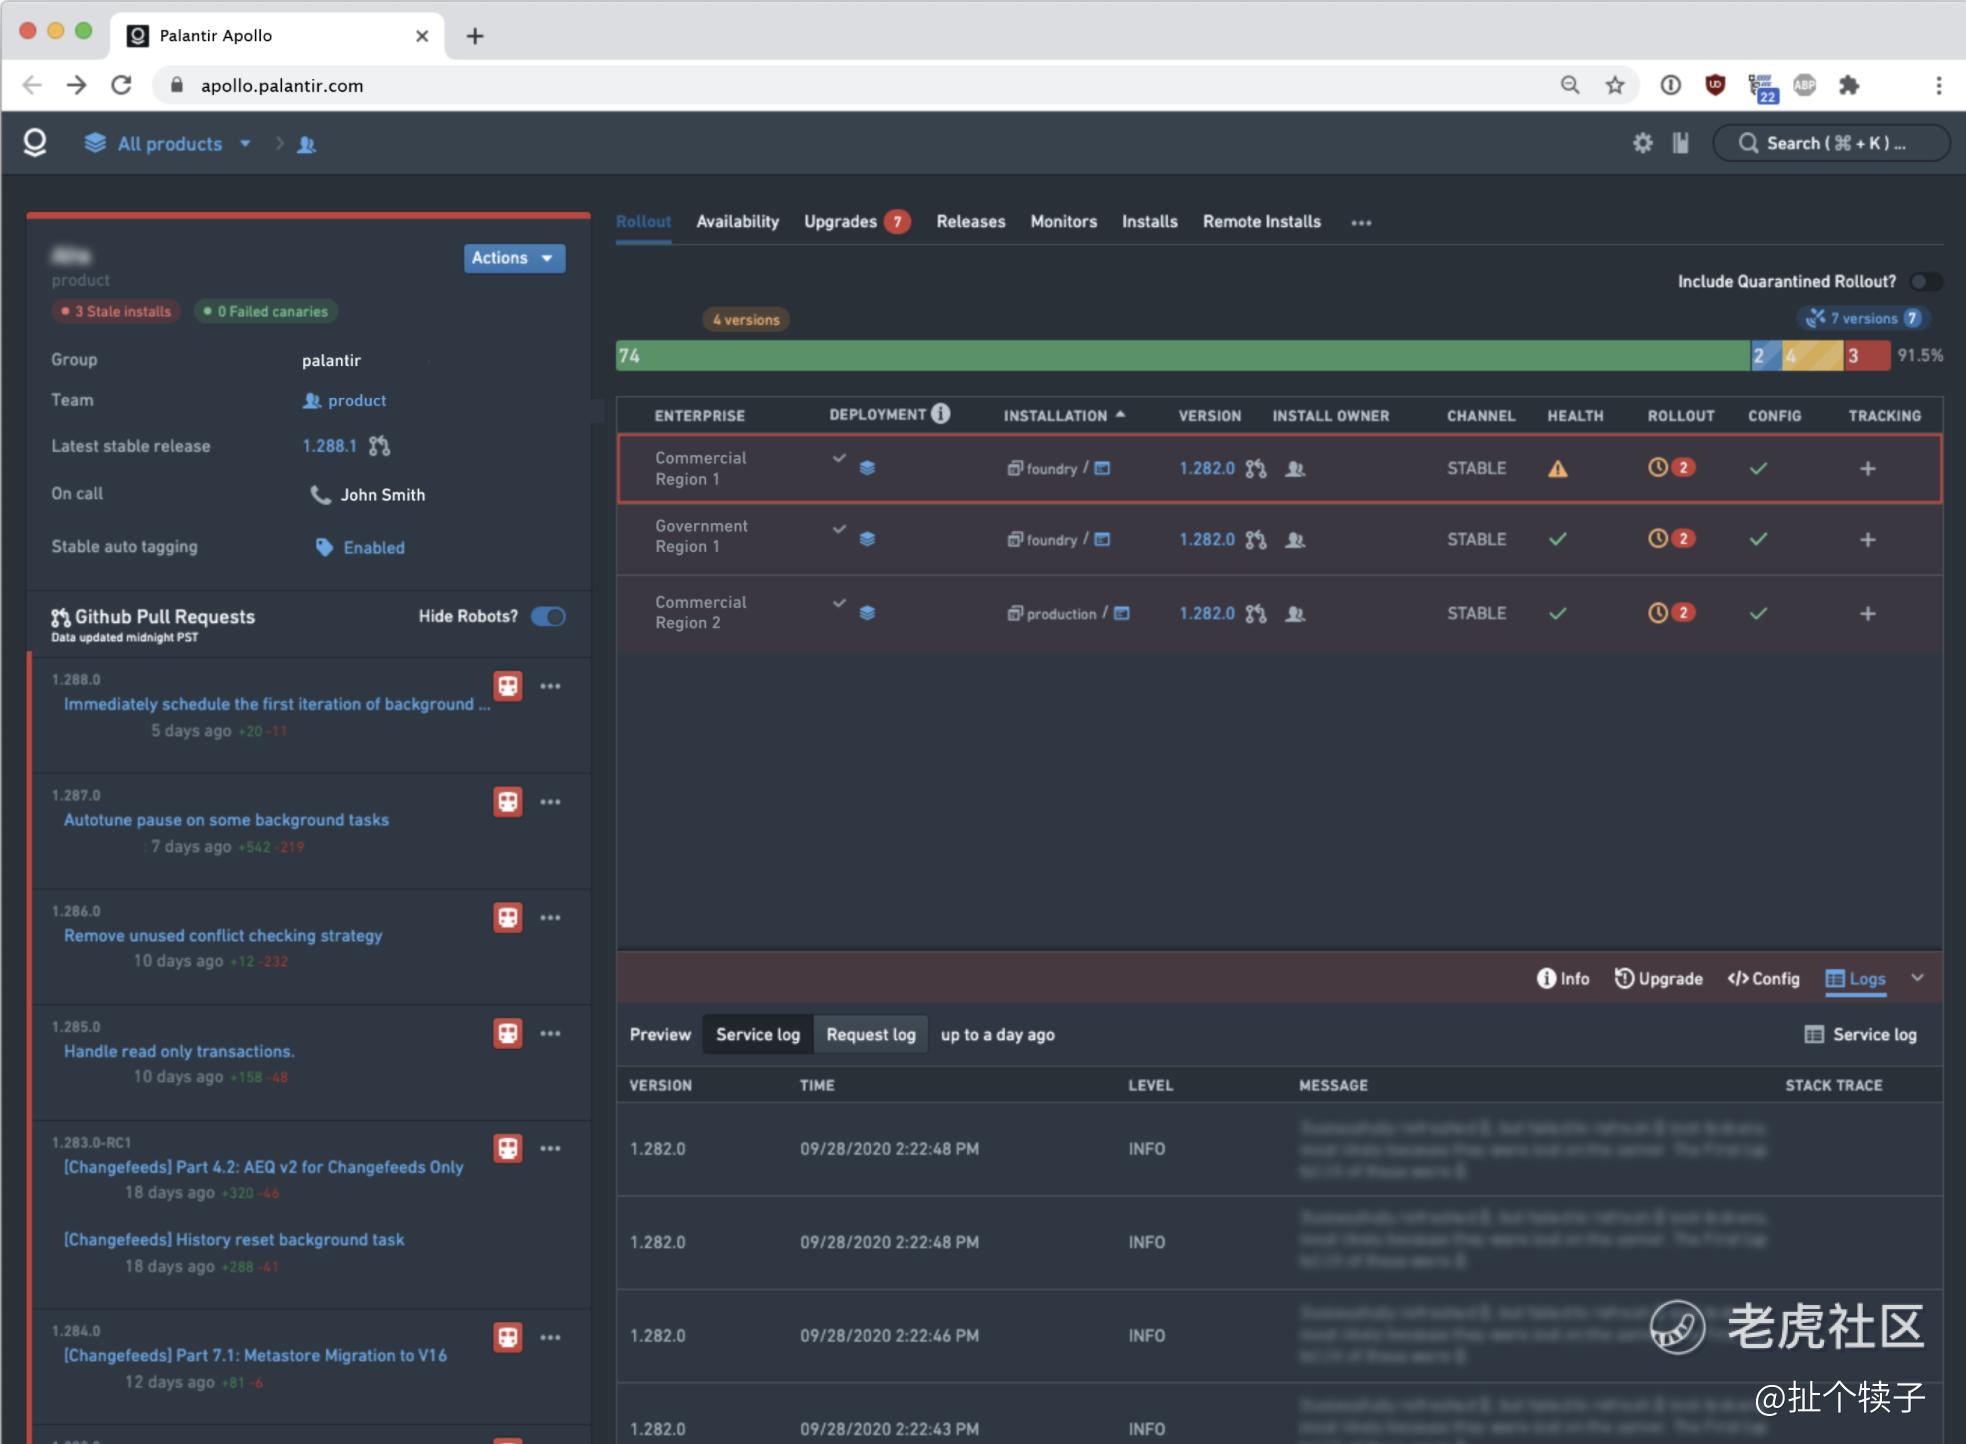Click the robot icon for PR 1.287.0

[508, 802]
